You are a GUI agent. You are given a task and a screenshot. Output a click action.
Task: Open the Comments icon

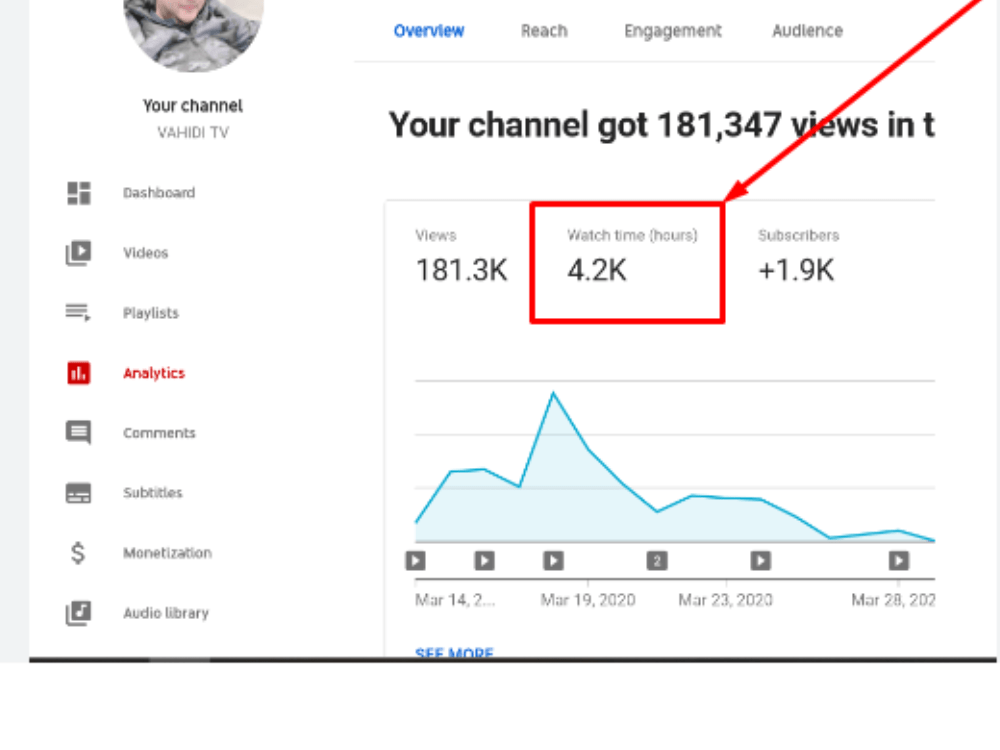click(x=78, y=432)
